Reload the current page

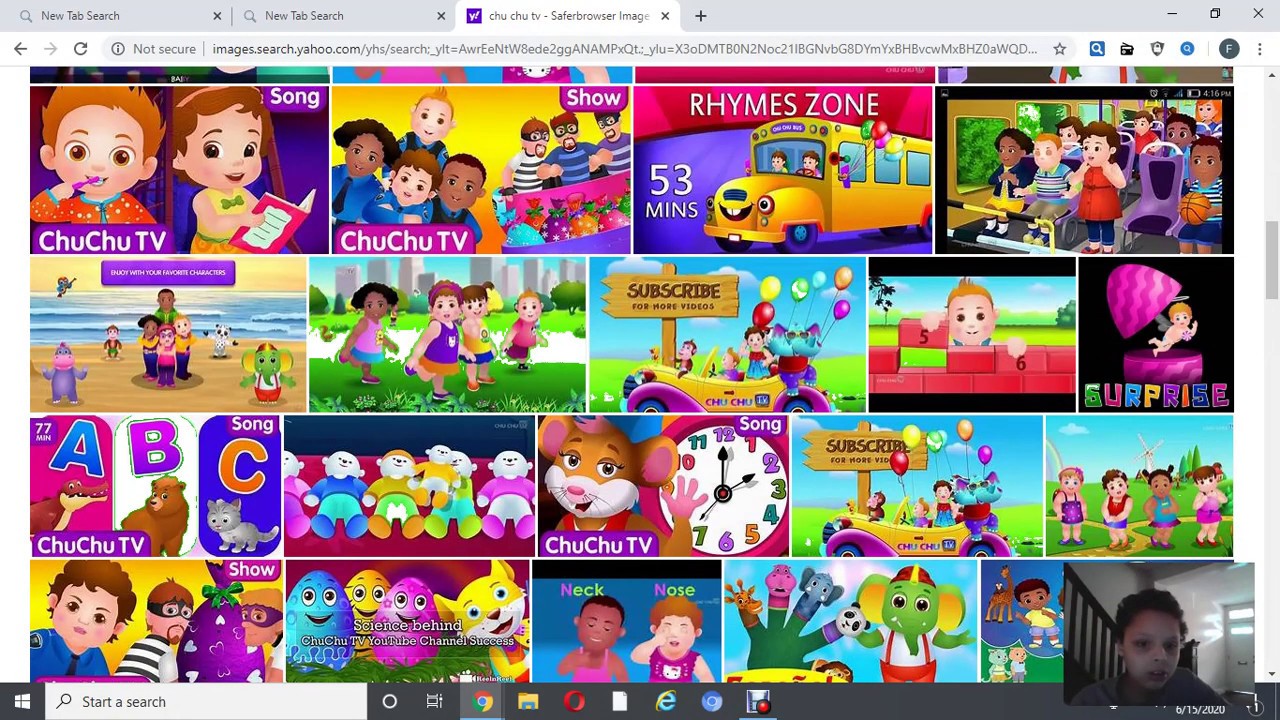click(80, 48)
